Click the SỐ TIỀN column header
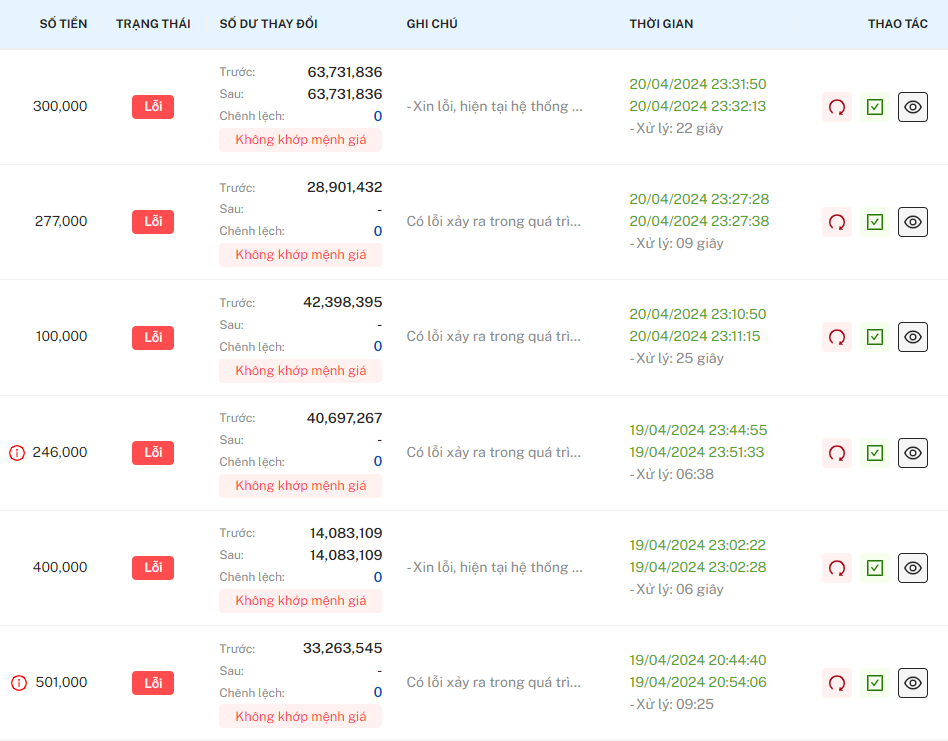 click(x=63, y=24)
